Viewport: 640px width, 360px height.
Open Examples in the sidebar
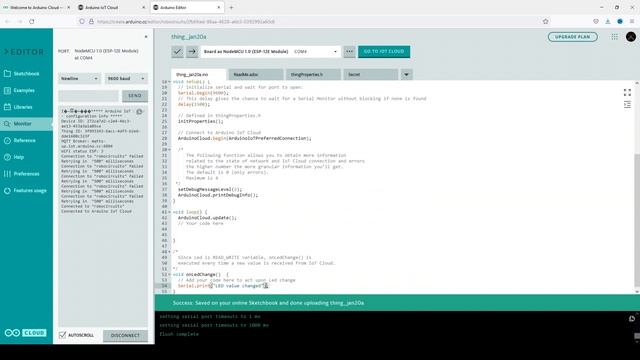coord(26,90)
